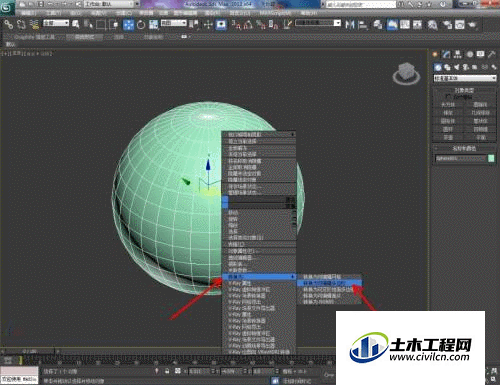Choose Convert to Editable Patch
This screenshot has width=500, height=385.
click(329, 296)
